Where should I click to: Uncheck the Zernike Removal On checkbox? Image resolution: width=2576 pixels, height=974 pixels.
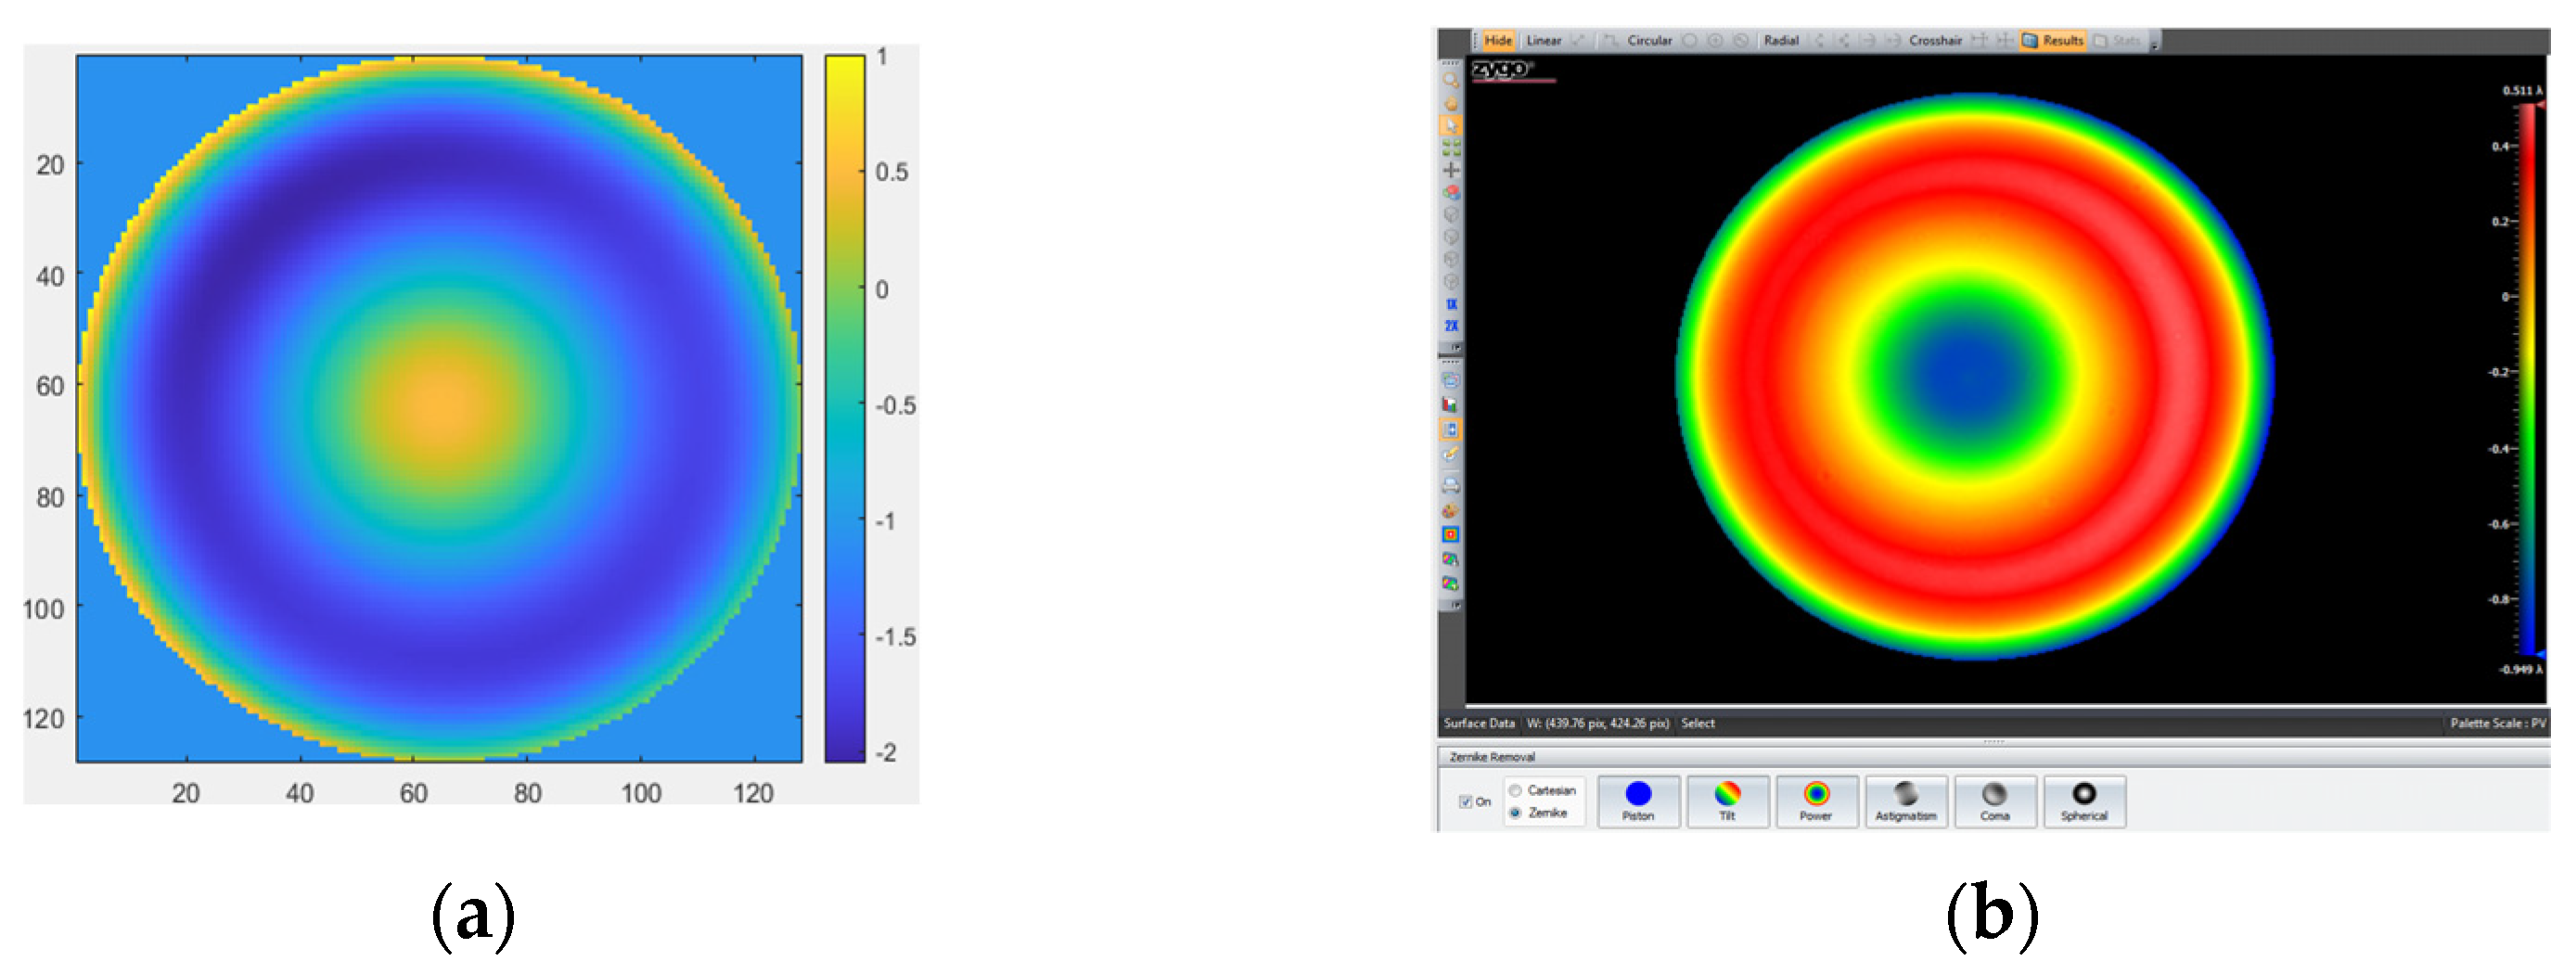(1465, 802)
